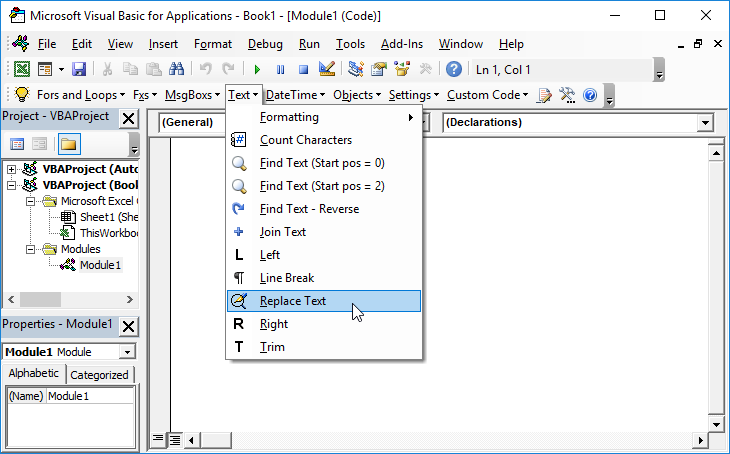Select Replace Text from the Text menu
This screenshot has width=730, height=454.
[x=293, y=301]
